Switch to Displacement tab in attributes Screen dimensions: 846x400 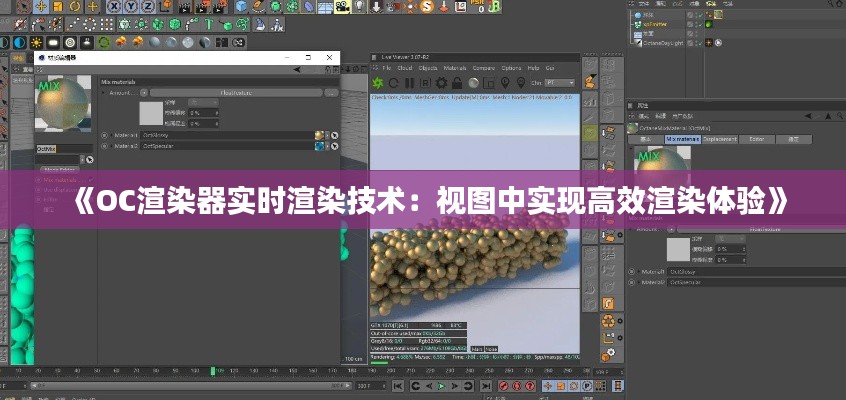coord(719,139)
